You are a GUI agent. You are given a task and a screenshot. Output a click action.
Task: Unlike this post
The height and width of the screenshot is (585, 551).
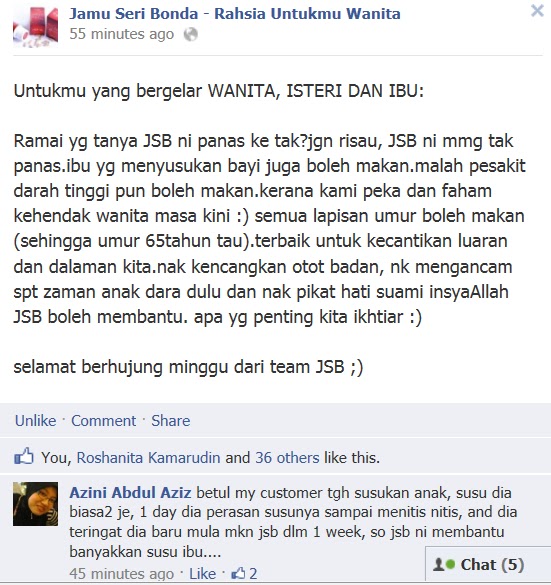[x=35, y=420]
